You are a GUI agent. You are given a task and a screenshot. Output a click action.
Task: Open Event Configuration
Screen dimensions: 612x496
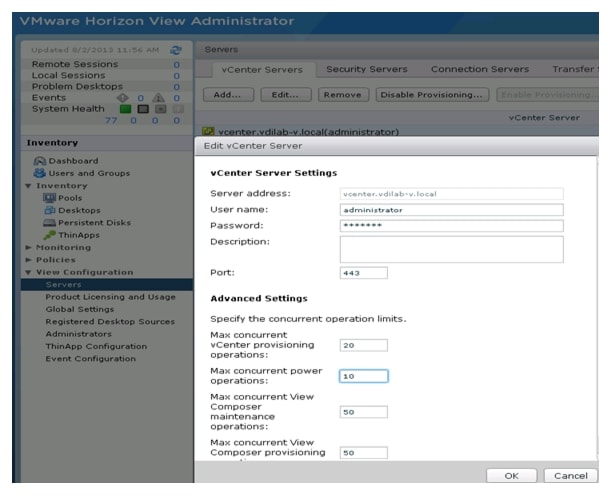coord(91,359)
